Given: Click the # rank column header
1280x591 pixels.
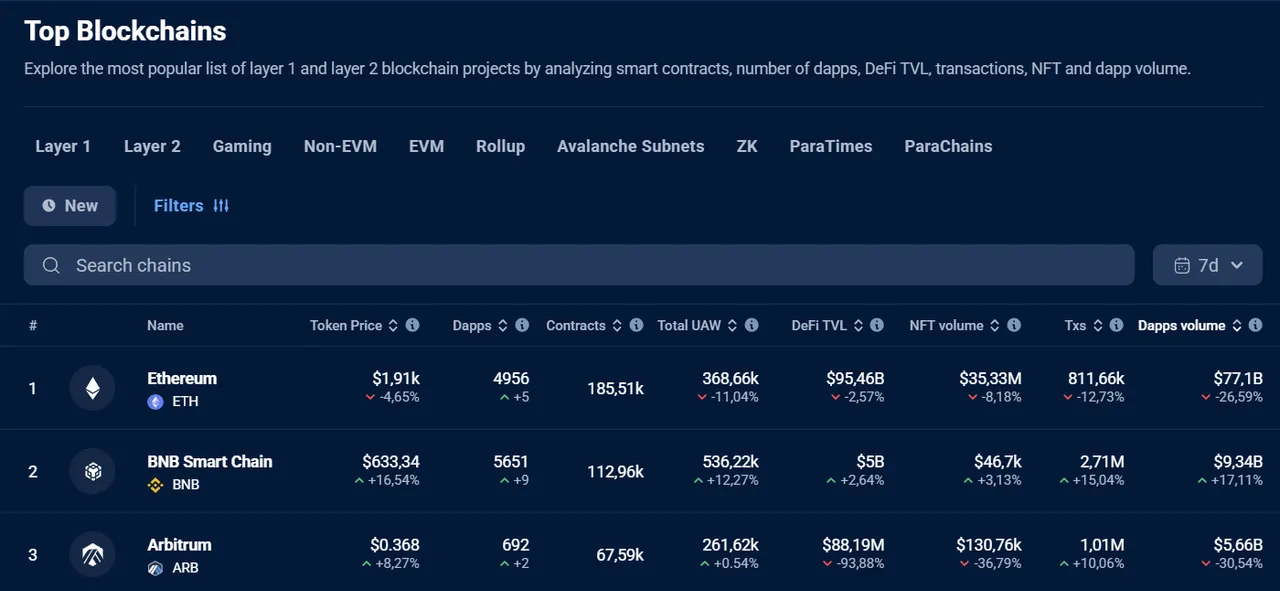Looking at the screenshot, I should tap(33, 325).
